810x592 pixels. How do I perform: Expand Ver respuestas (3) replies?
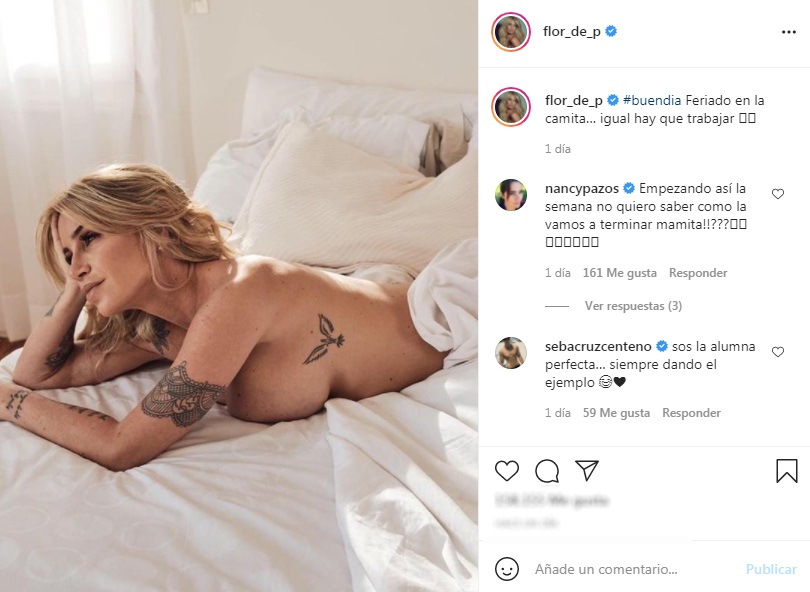pyautogui.click(x=633, y=306)
